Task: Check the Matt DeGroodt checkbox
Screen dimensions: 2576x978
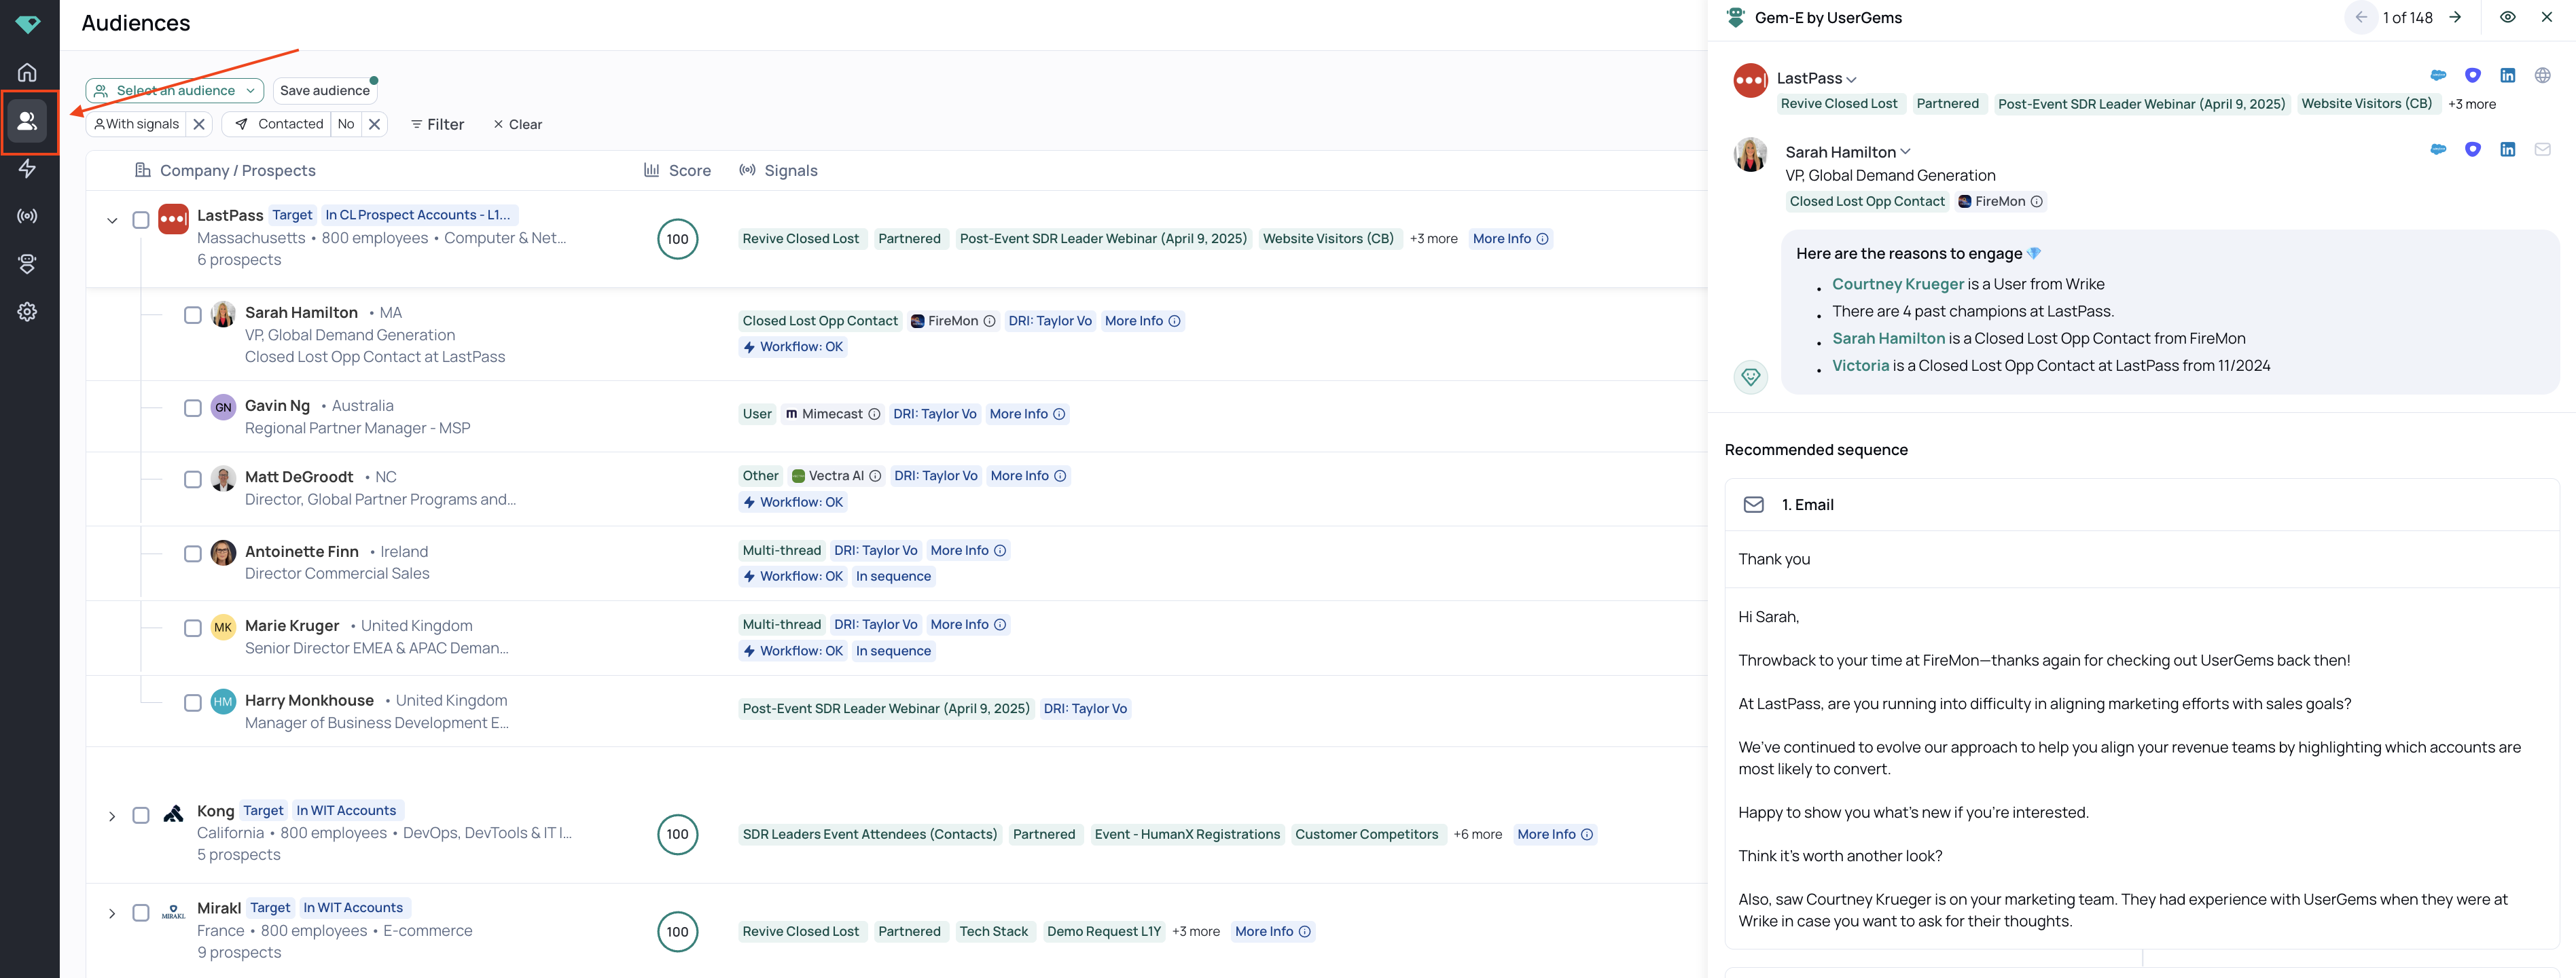Action: click(x=193, y=479)
